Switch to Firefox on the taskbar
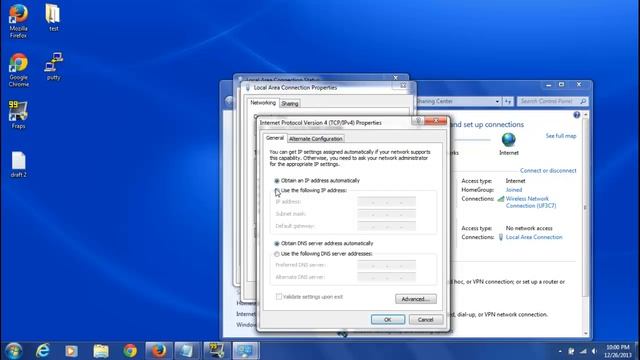The image size is (640, 360). 159,351
